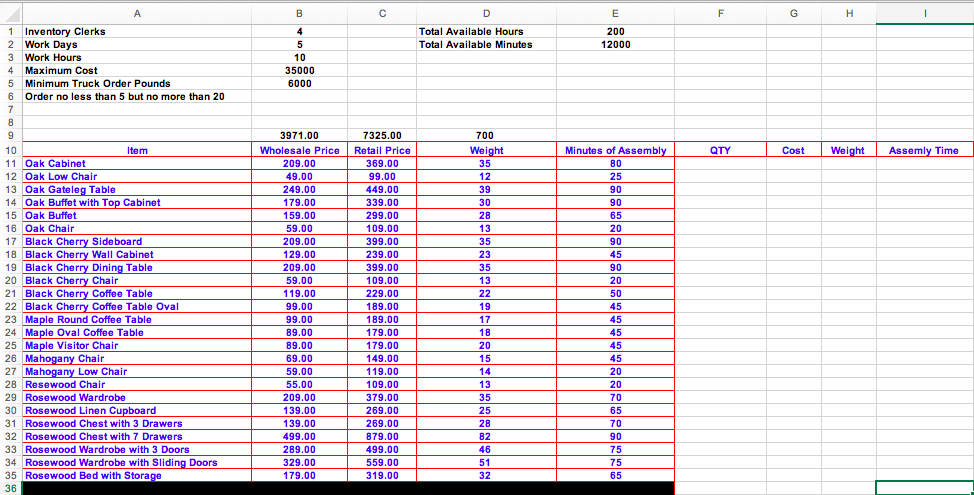Select column B header
The height and width of the screenshot is (495, 974).
point(299,14)
